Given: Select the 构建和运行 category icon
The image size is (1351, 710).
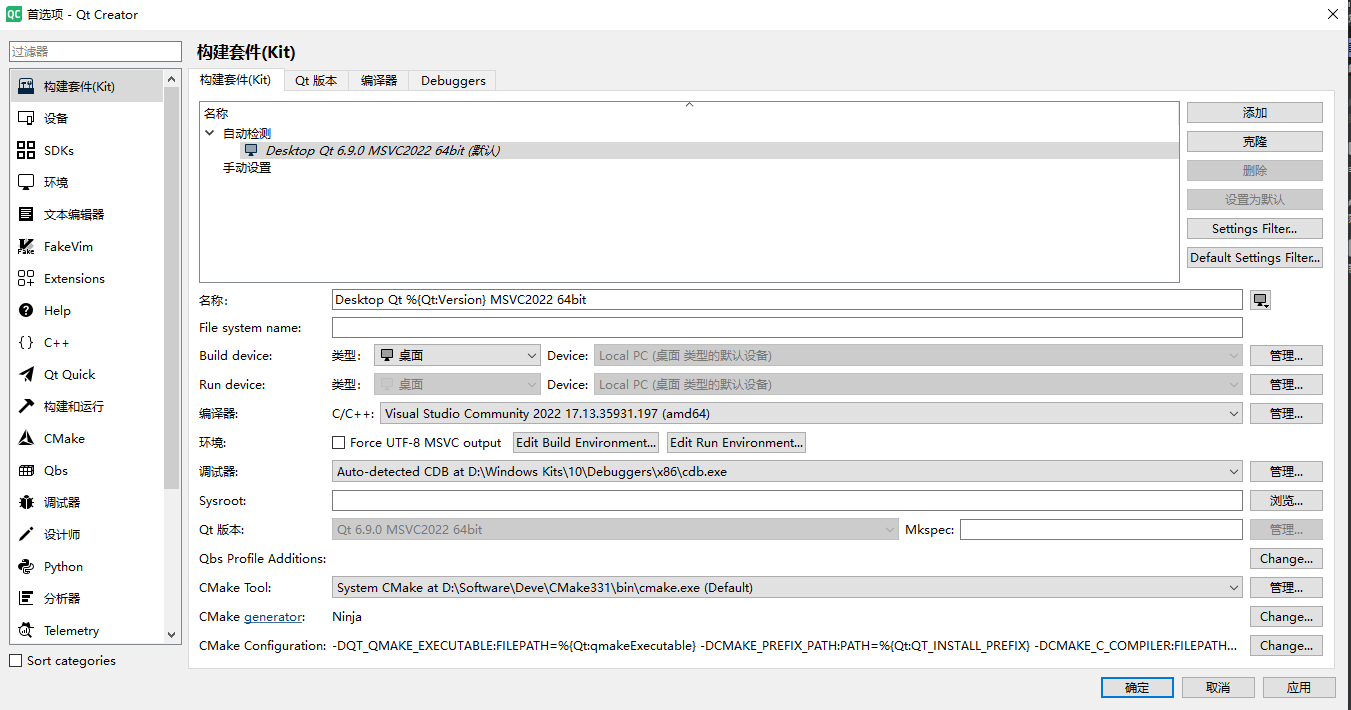Looking at the screenshot, I should 26,406.
